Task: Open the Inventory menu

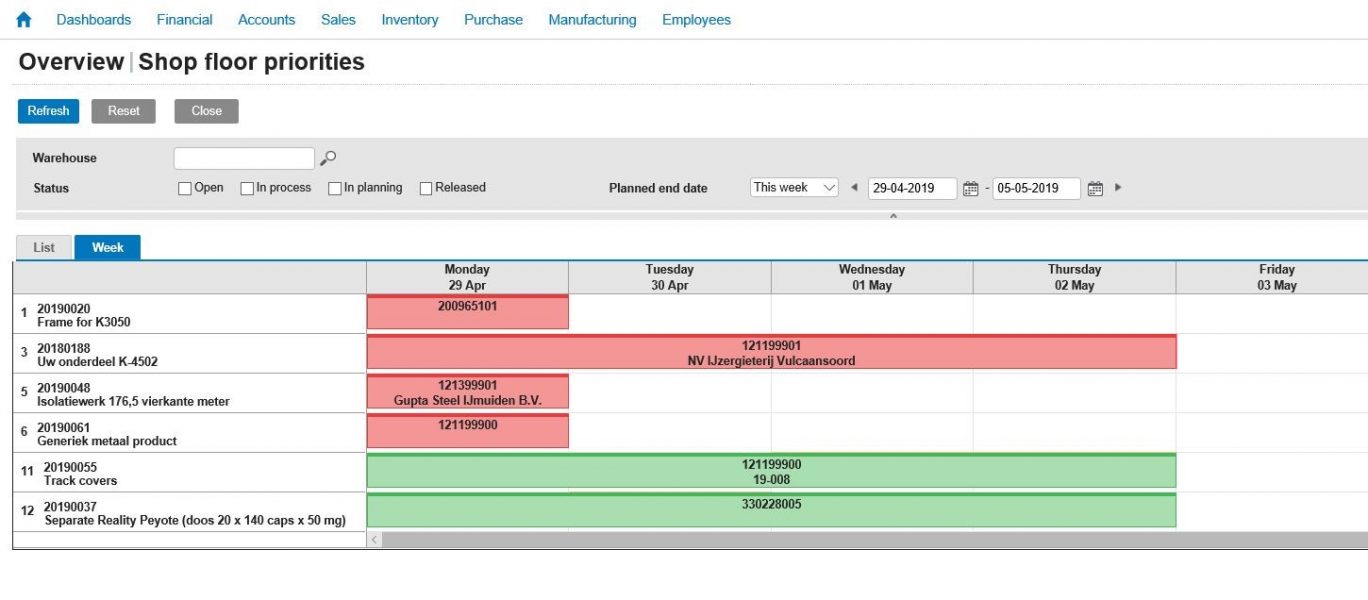Action: (409, 20)
